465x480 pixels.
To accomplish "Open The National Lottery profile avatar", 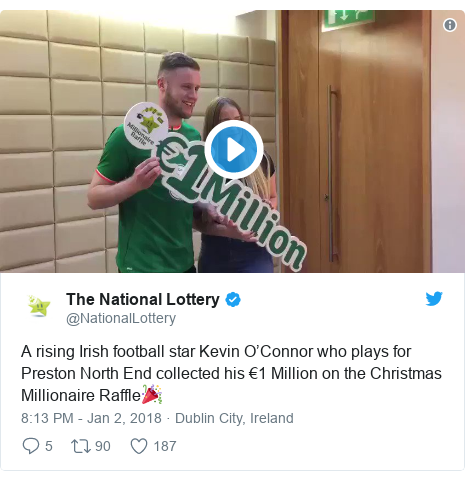I will click(39, 306).
